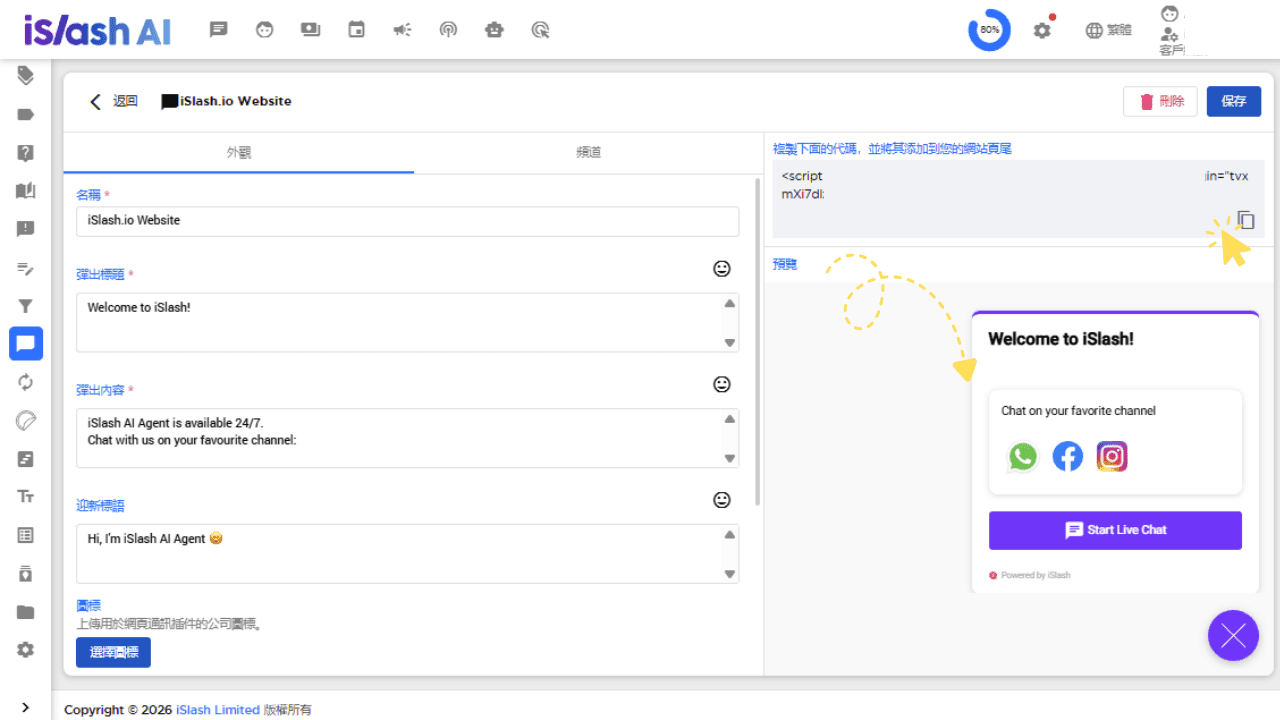Screen dimensions: 1280x720
Task: Open the calendar icon in top navigation
Action: (x=356, y=30)
